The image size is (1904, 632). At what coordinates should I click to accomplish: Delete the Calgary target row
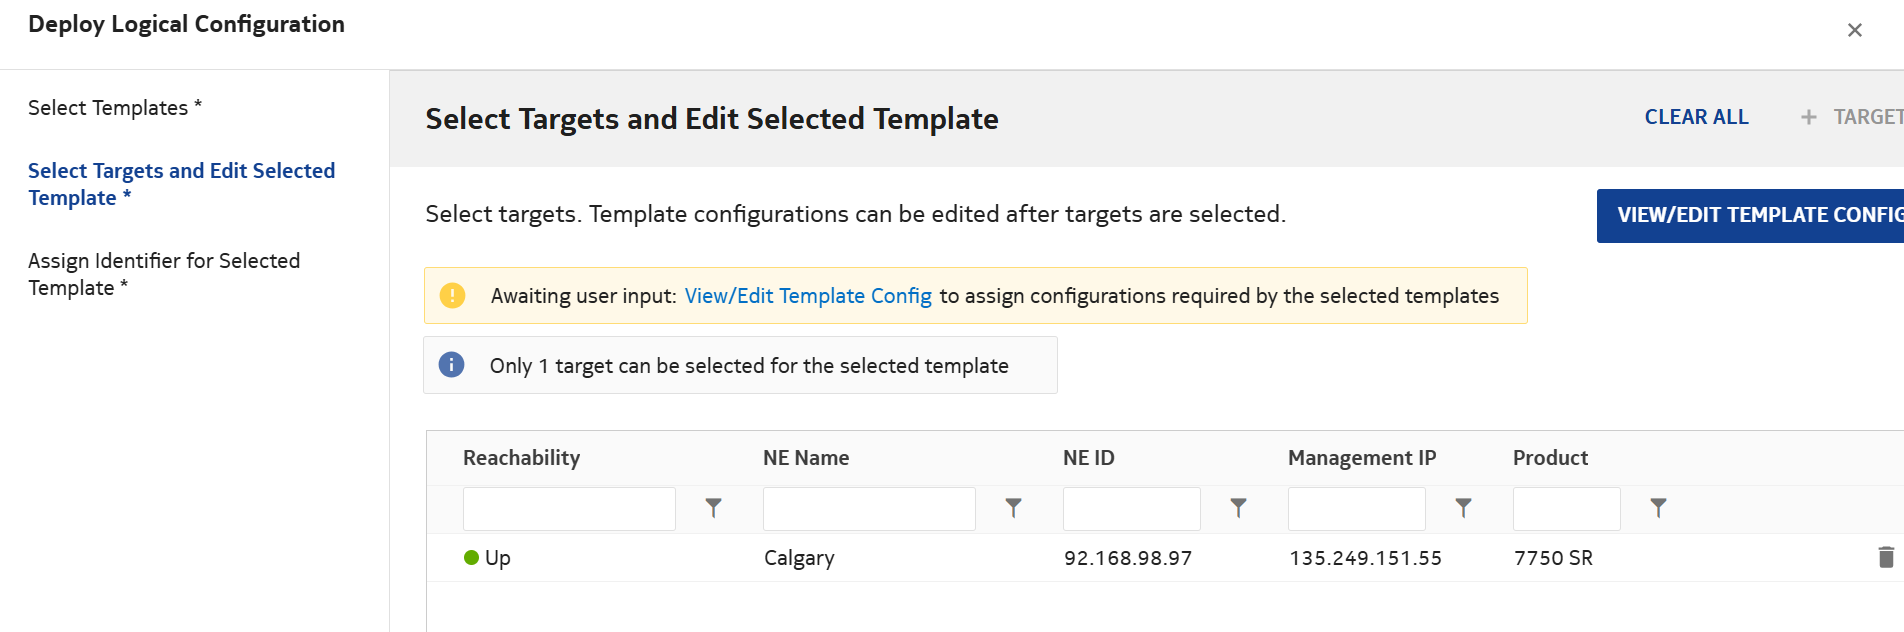pos(1886,557)
